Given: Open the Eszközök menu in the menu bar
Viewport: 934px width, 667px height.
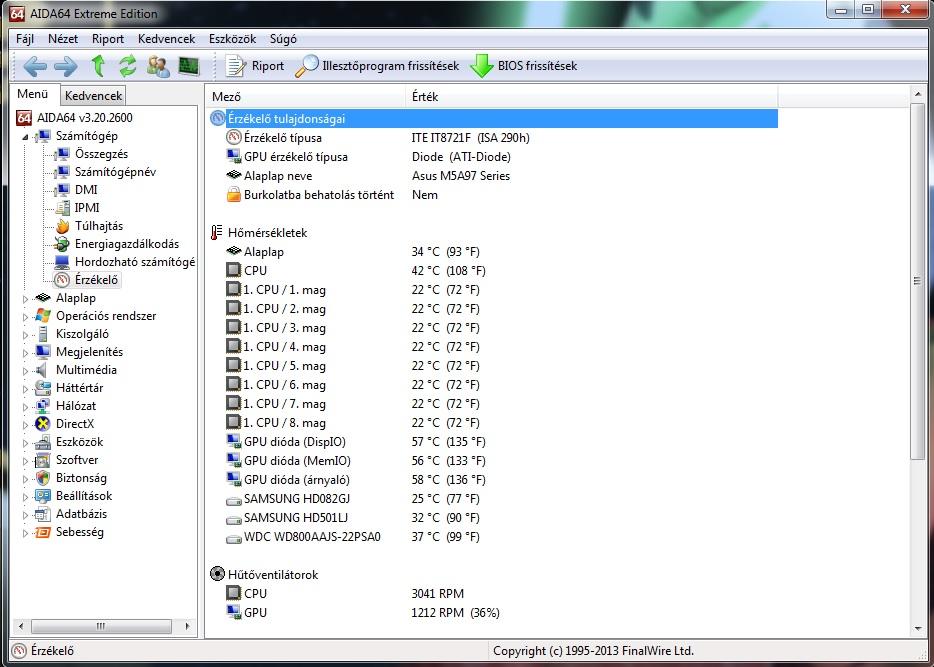Looking at the screenshot, I should [x=232, y=39].
